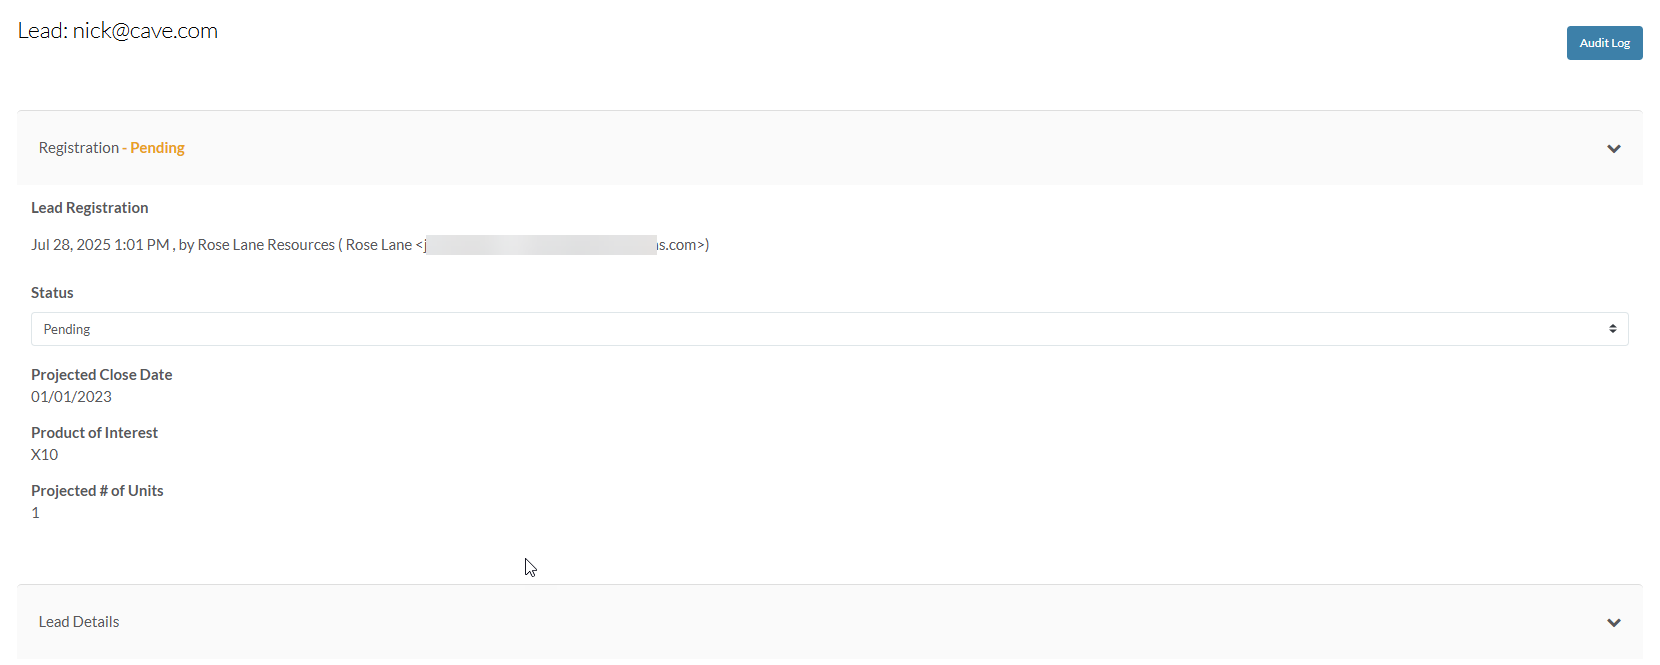Click the Status field label
1660x665 pixels.
(x=52, y=293)
